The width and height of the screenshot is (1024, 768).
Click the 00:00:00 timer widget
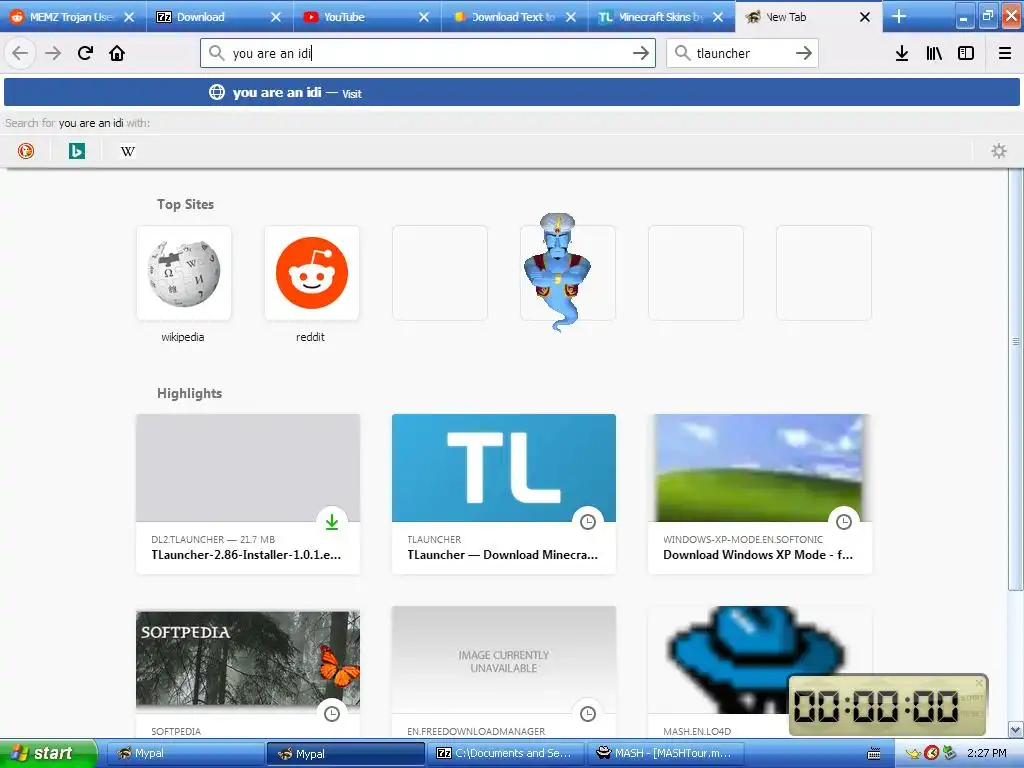[888, 705]
